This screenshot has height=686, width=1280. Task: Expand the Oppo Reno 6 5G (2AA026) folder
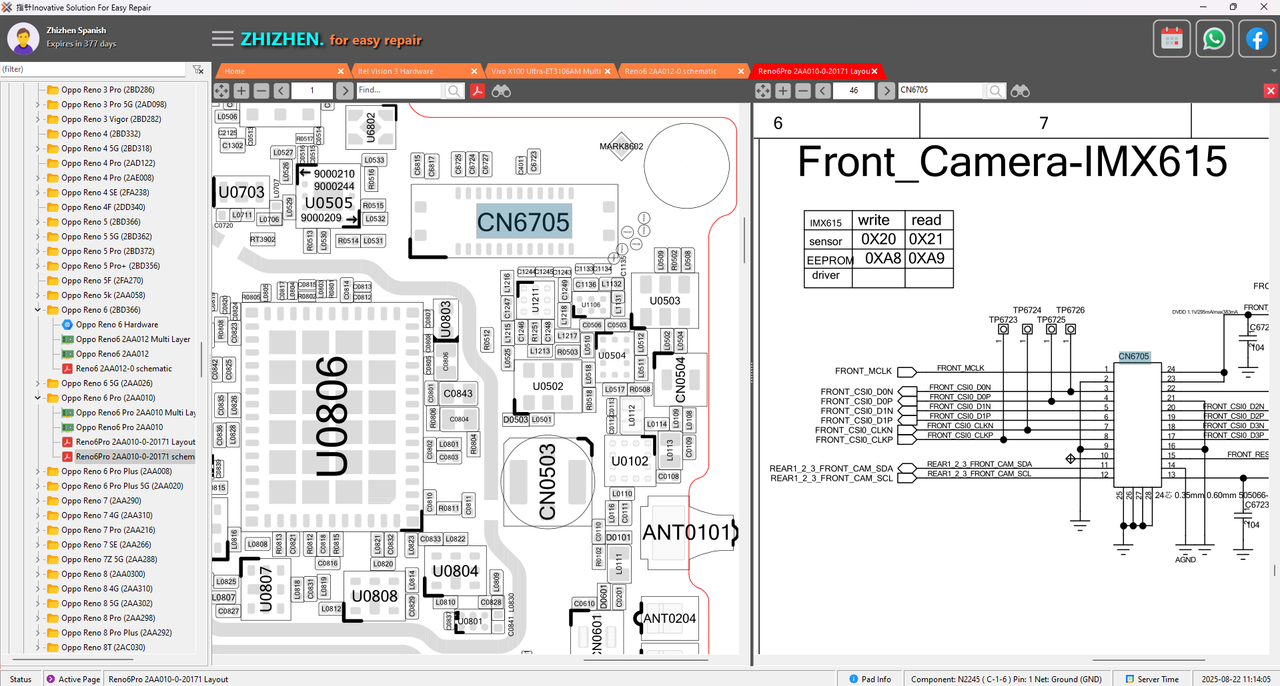coord(39,383)
